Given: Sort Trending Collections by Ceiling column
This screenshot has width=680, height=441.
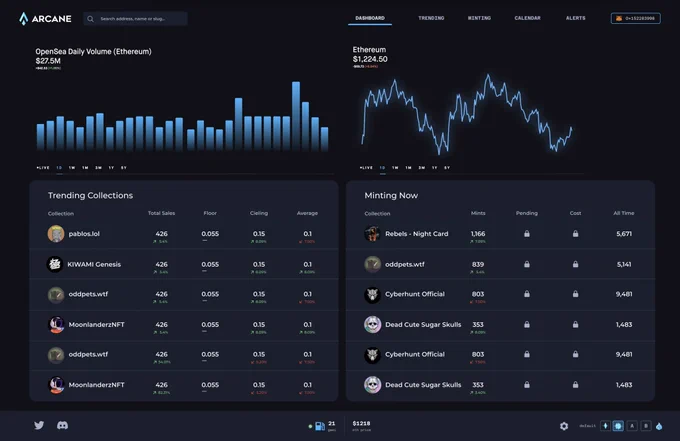Looking at the screenshot, I should click(259, 213).
